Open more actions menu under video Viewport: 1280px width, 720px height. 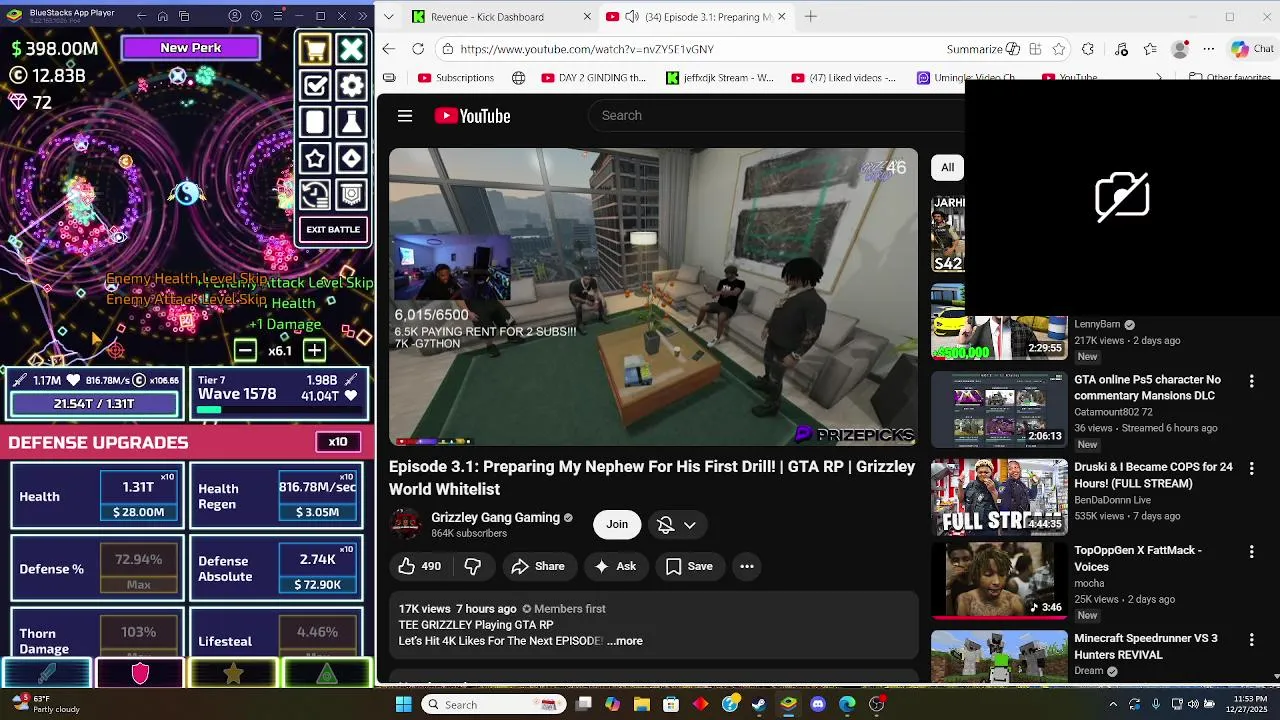click(747, 566)
